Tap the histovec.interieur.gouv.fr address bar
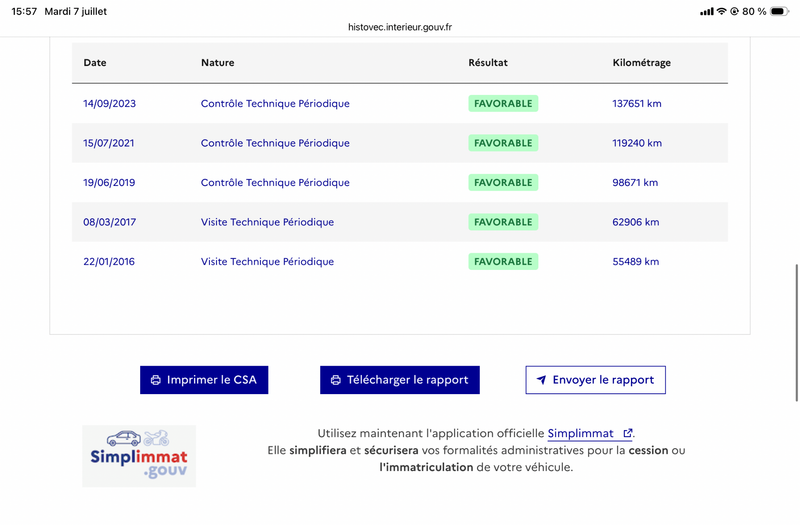 (400, 27)
